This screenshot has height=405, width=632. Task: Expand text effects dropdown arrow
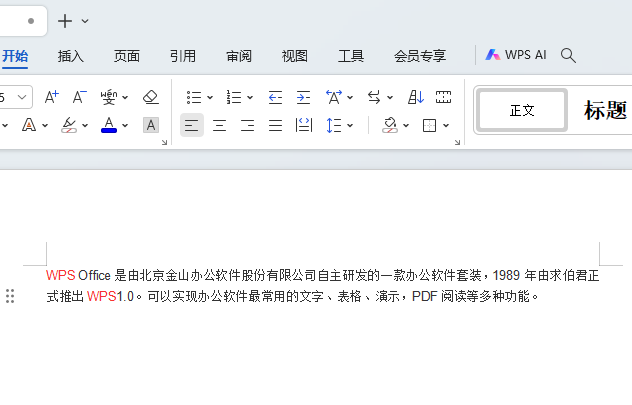pos(45,126)
